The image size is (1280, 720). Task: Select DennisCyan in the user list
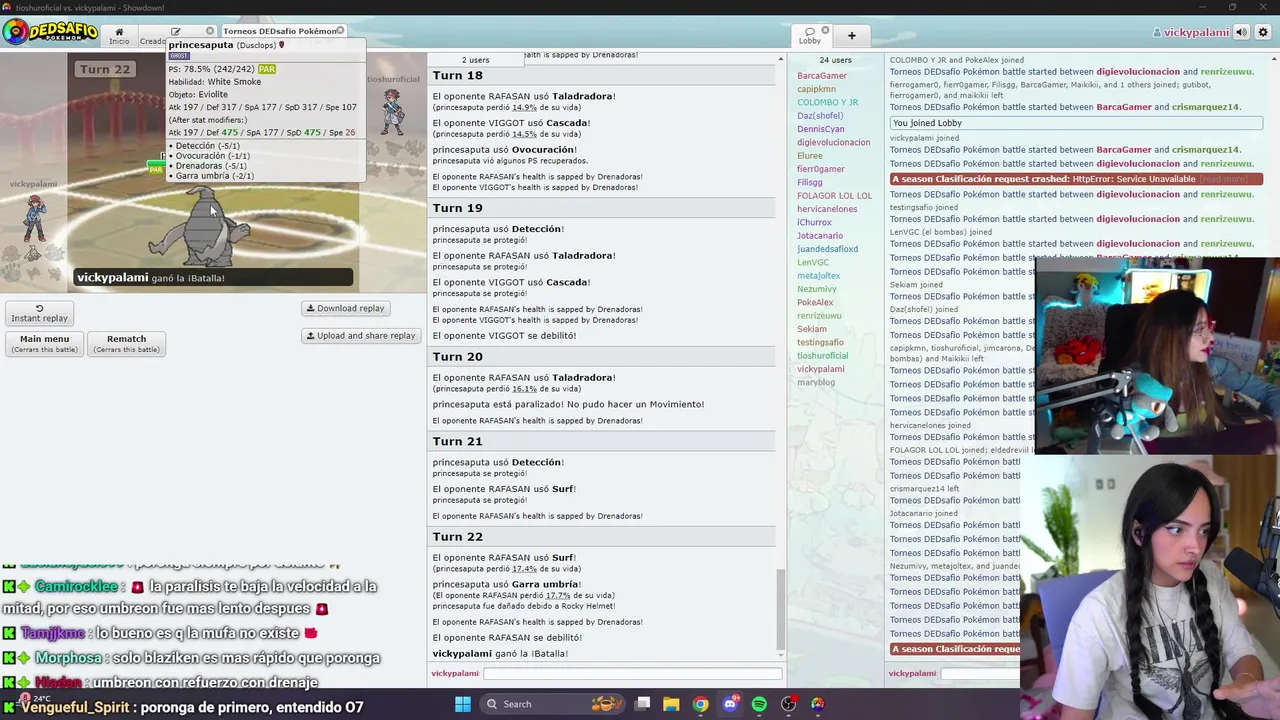820,129
